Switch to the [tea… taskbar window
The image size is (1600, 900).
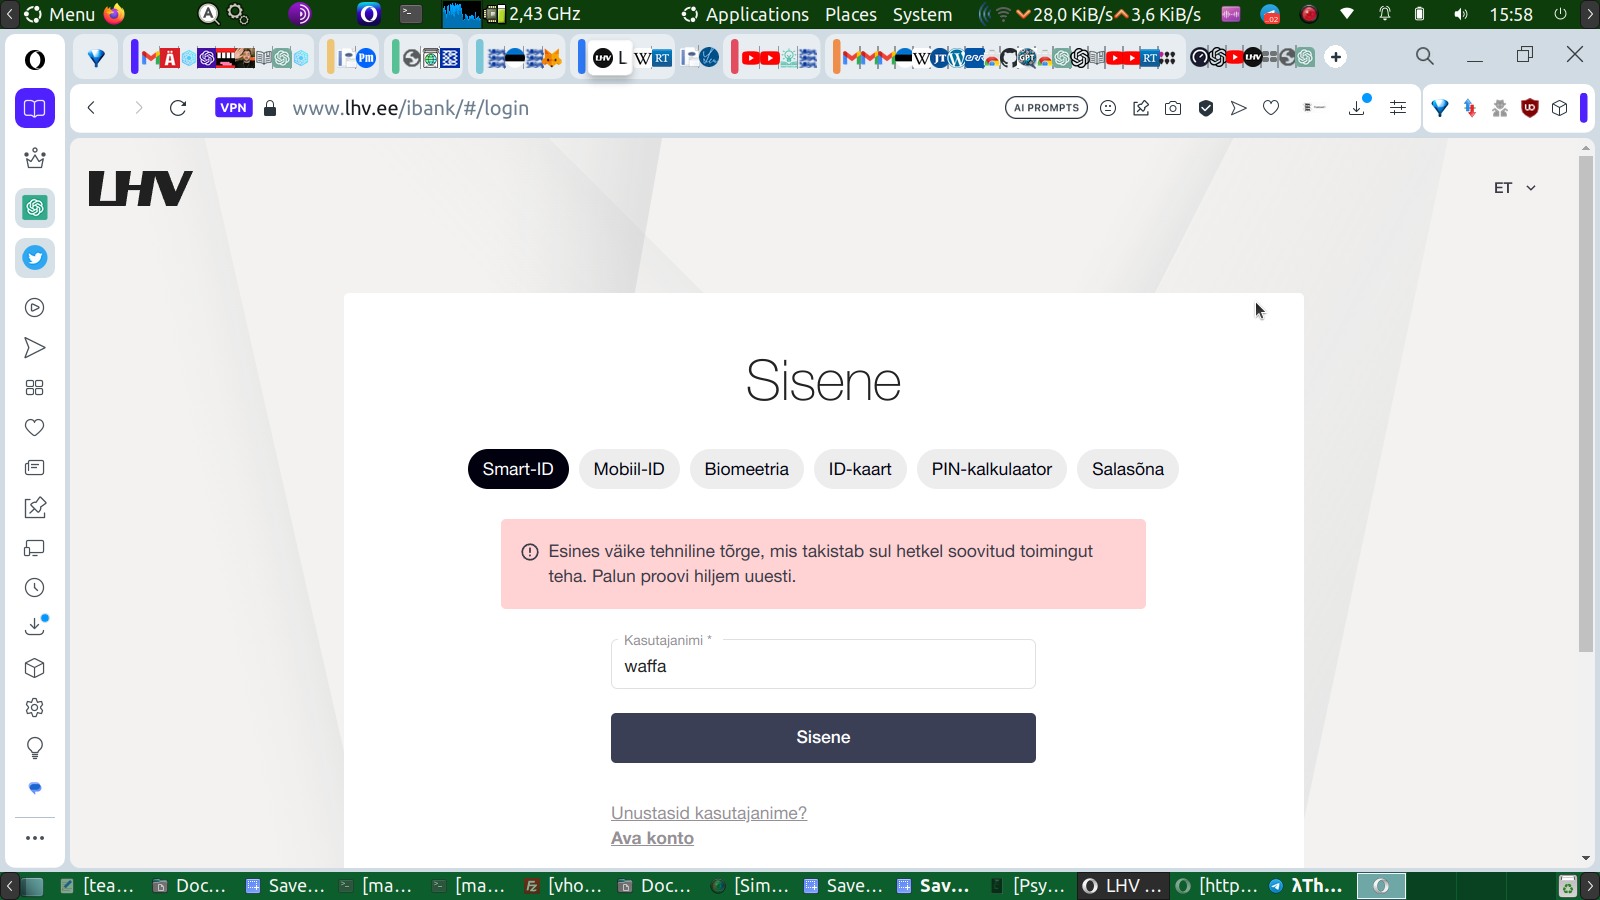pyautogui.click(x=97, y=886)
